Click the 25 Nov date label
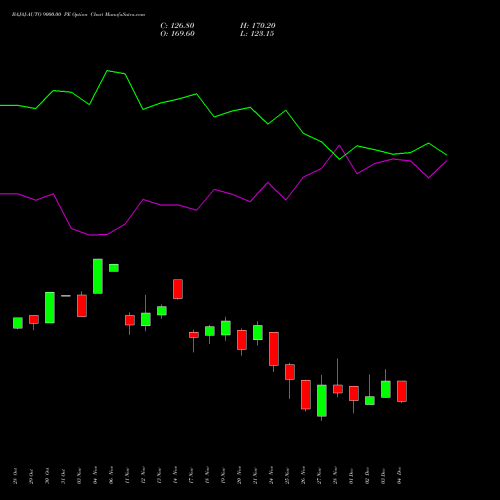Screen dimensions: 500x500 tap(287, 476)
